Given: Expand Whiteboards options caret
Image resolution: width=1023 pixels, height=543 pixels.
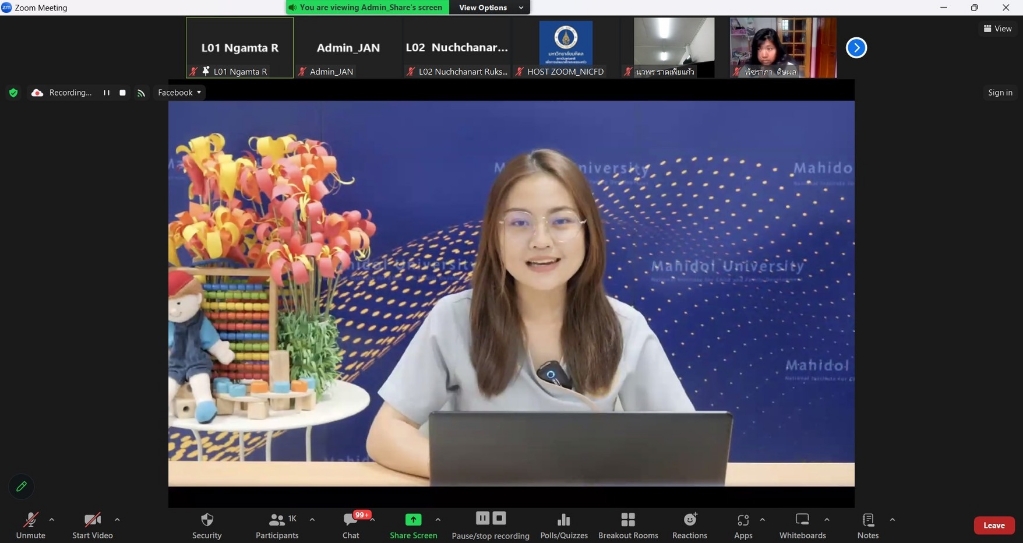Looking at the screenshot, I should [827, 520].
